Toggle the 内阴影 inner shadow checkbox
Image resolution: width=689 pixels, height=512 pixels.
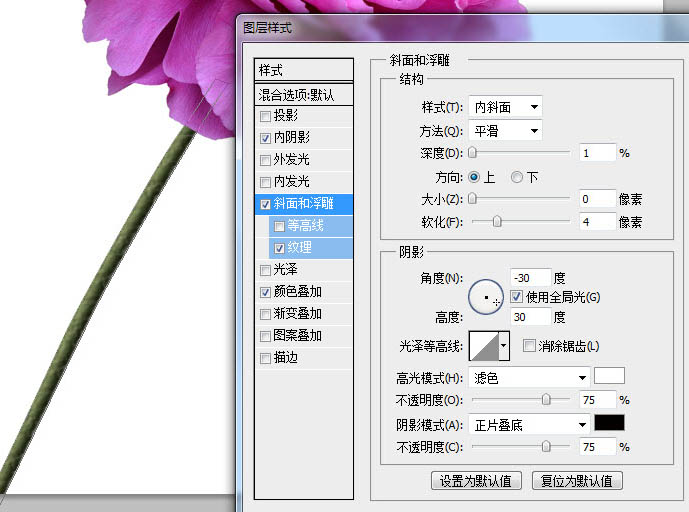coord(265,138)
